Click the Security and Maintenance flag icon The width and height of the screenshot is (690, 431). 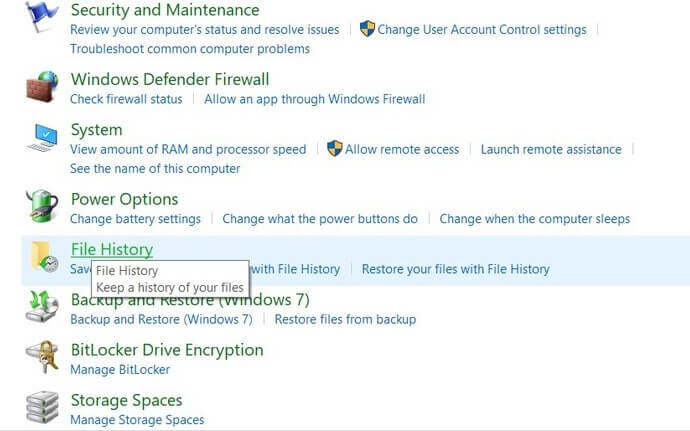pyautogui.click(x=42, y=17)
